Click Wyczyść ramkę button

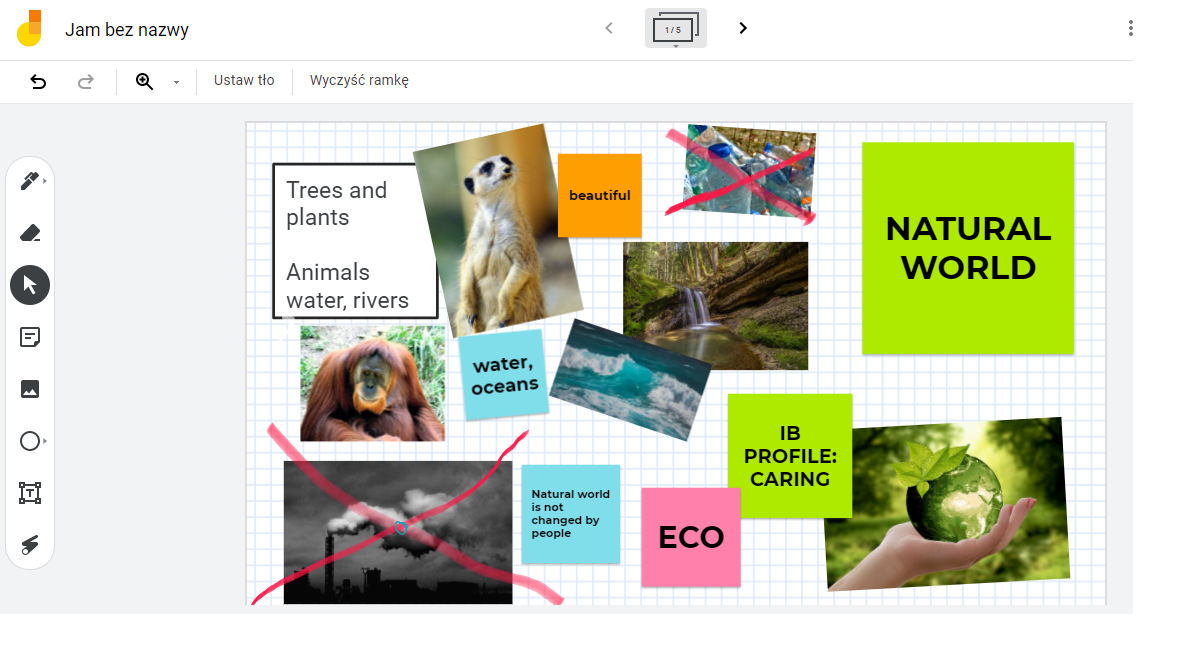point(359,81)
